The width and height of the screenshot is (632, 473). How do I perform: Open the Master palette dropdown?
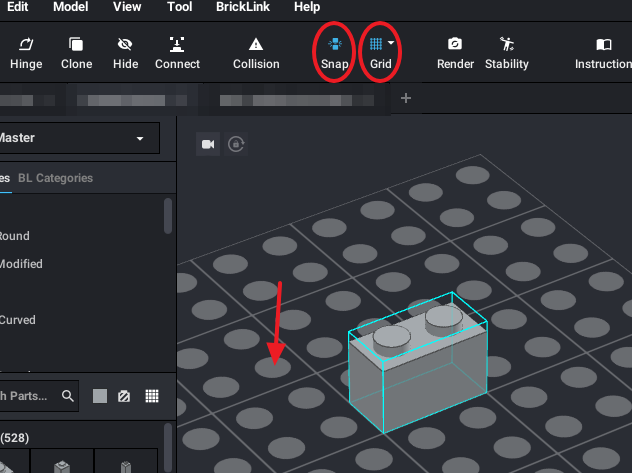coord(79,138)
